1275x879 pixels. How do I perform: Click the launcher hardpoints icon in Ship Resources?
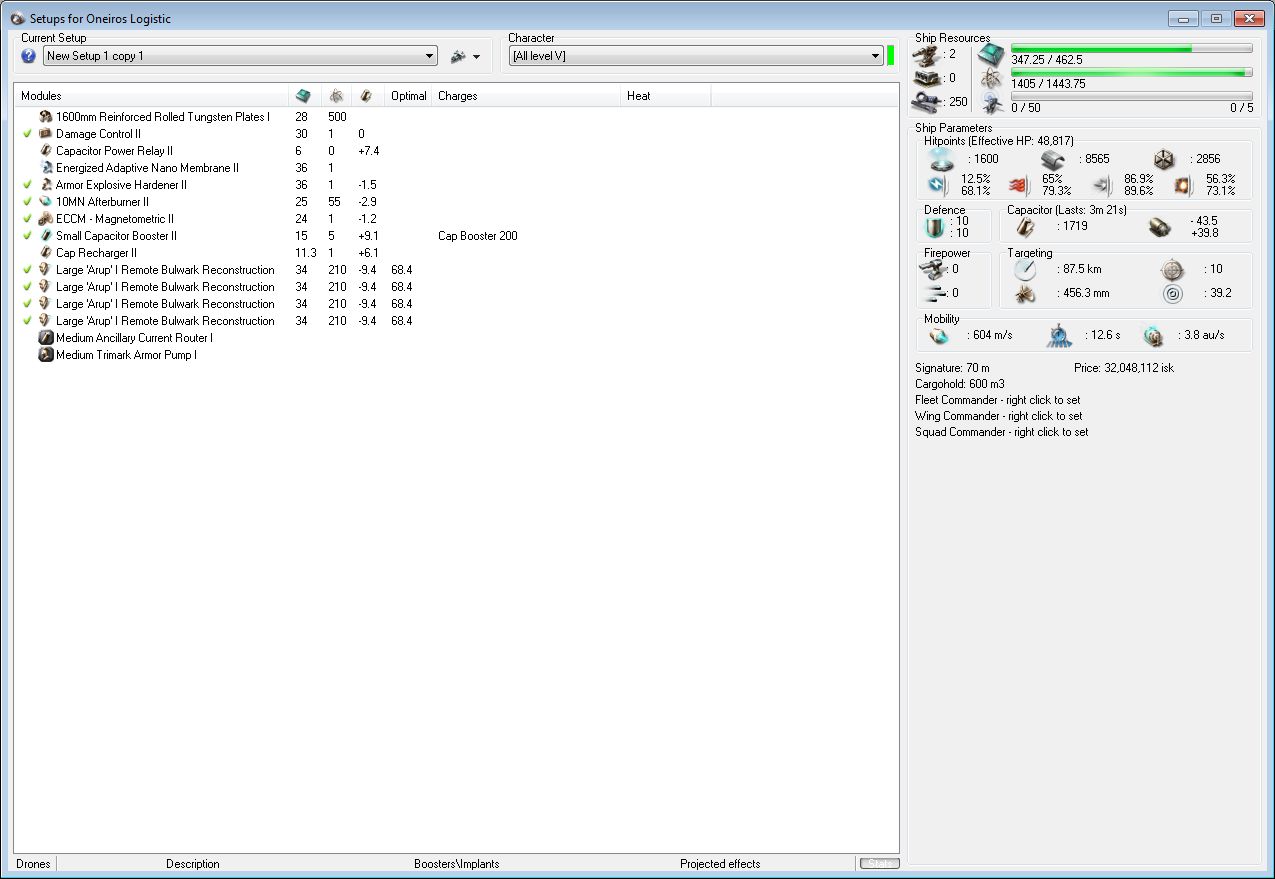pyautogui.click(x=926, y=78)
